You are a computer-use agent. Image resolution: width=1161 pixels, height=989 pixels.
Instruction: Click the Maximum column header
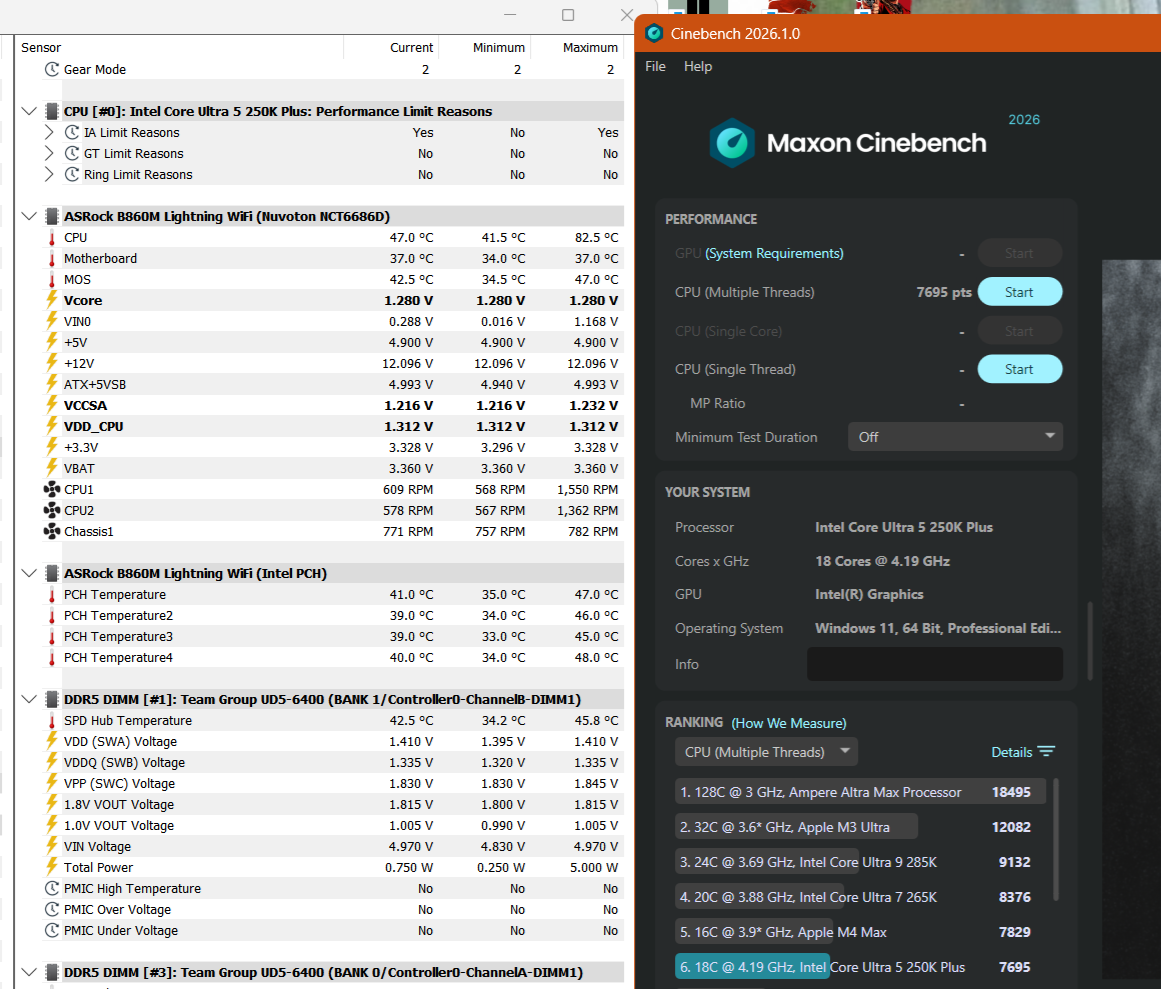click(x=589, y=47)
